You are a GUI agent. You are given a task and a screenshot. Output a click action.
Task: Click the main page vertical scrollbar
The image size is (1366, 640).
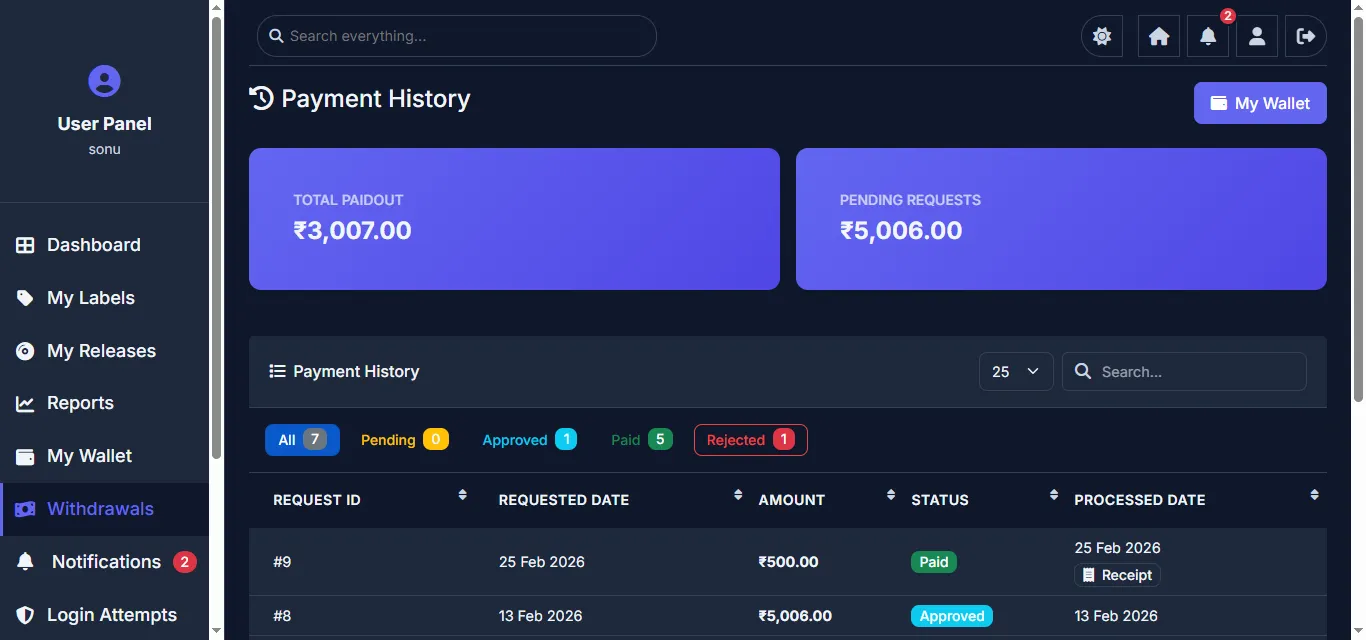coord(1358,210)
